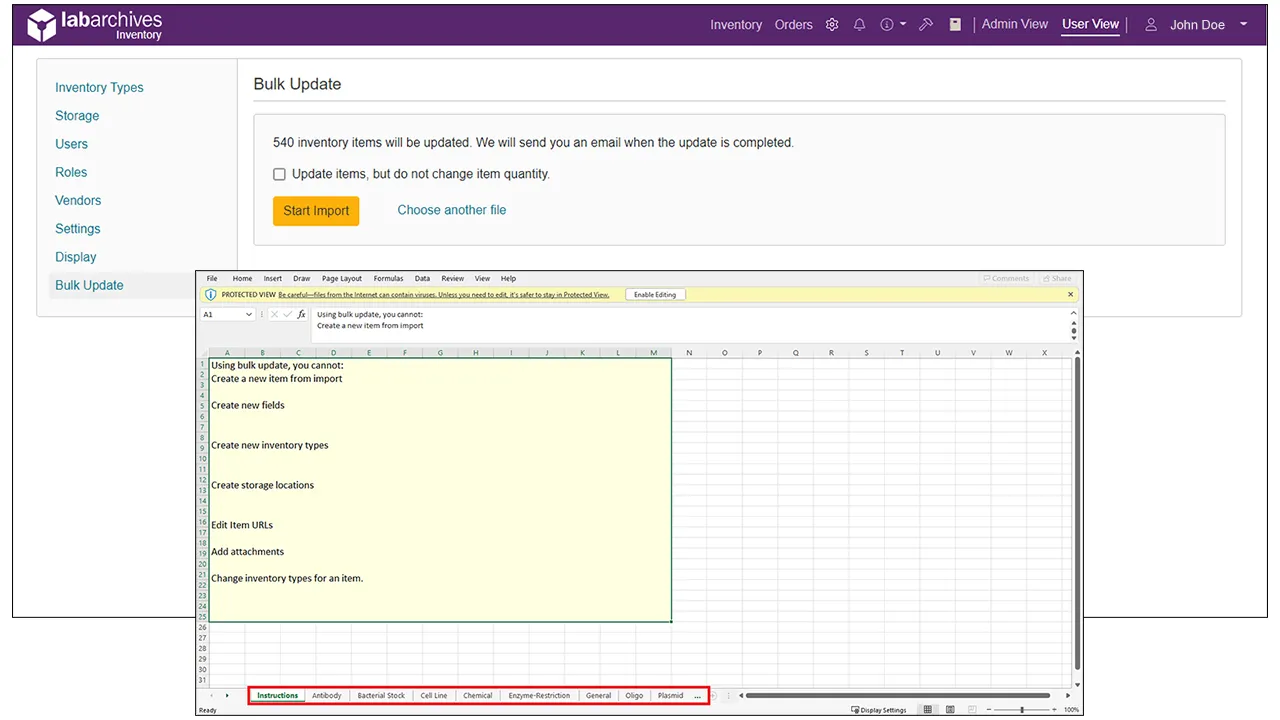Select the Normal view icon in status bar
Image resolution: width=1280 pixels, height=720 pixels.
pyautogui.click(x=928, y=710)
